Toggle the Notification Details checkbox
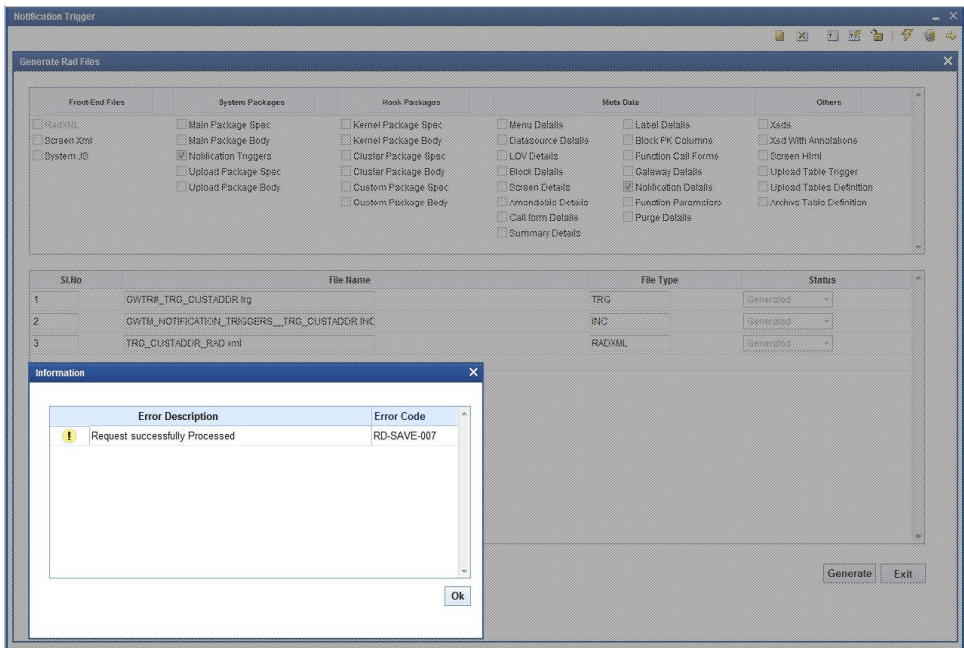This screenshot has width=964, height=649. [628, 187]
